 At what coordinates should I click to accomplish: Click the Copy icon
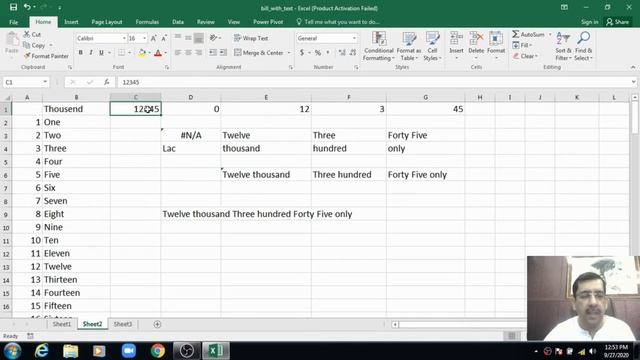[27, 45]
